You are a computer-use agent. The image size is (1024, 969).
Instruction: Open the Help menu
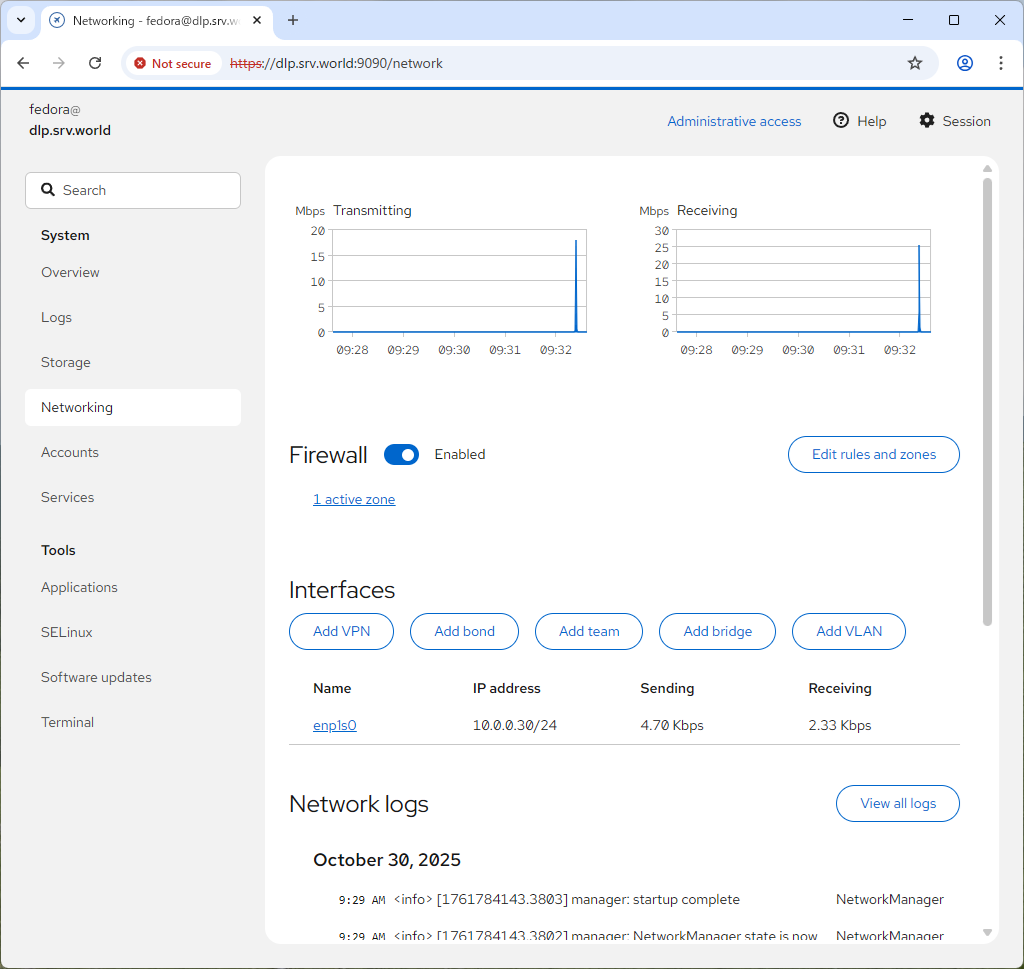pos(859,121)
